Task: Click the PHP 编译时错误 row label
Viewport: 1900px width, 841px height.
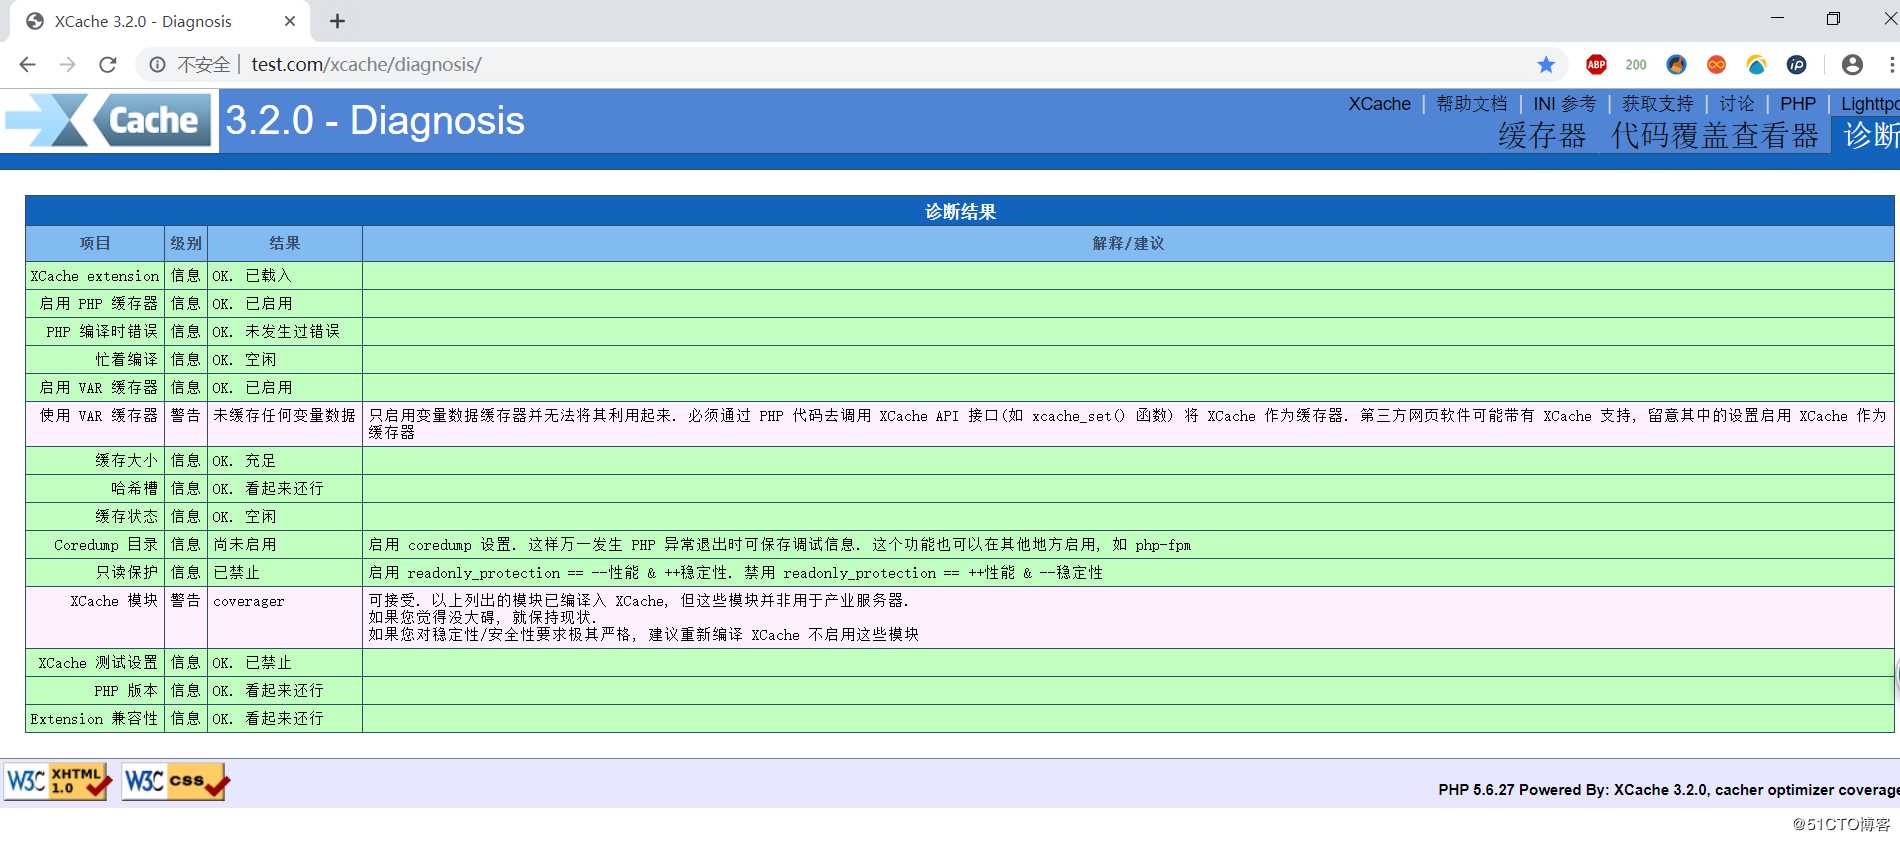Action: [102, 332]
